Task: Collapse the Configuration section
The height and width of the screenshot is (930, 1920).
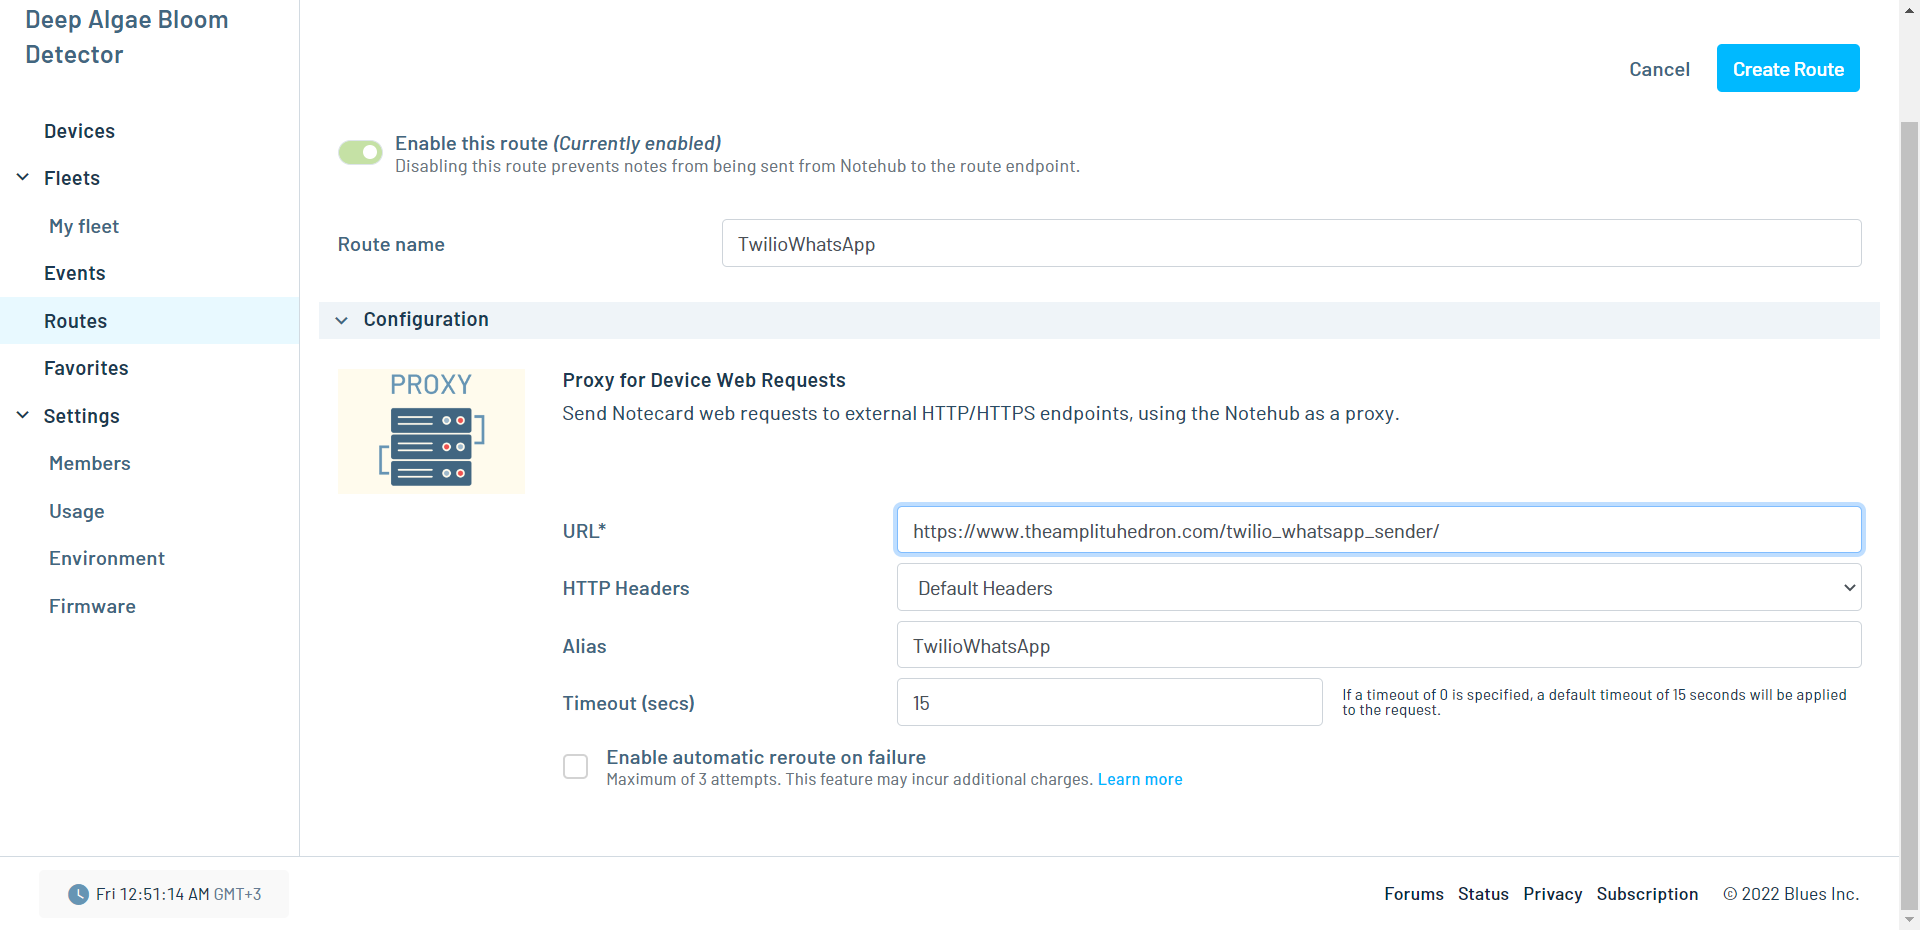Action: [342, 320]
